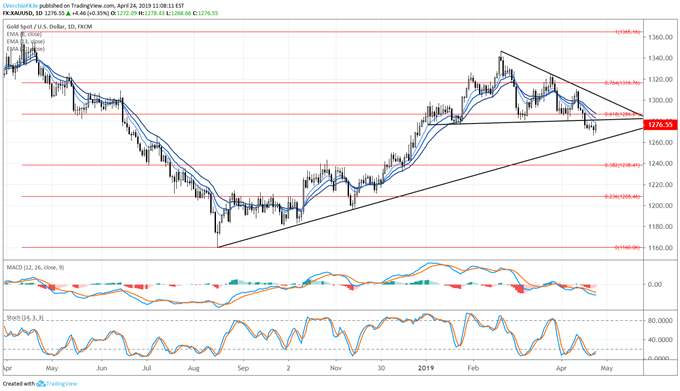The width and height of the screenshot is (680, 391).
Task: Click the 0 (1160.06) Fibonacci base label
Action: click(628, 248)
